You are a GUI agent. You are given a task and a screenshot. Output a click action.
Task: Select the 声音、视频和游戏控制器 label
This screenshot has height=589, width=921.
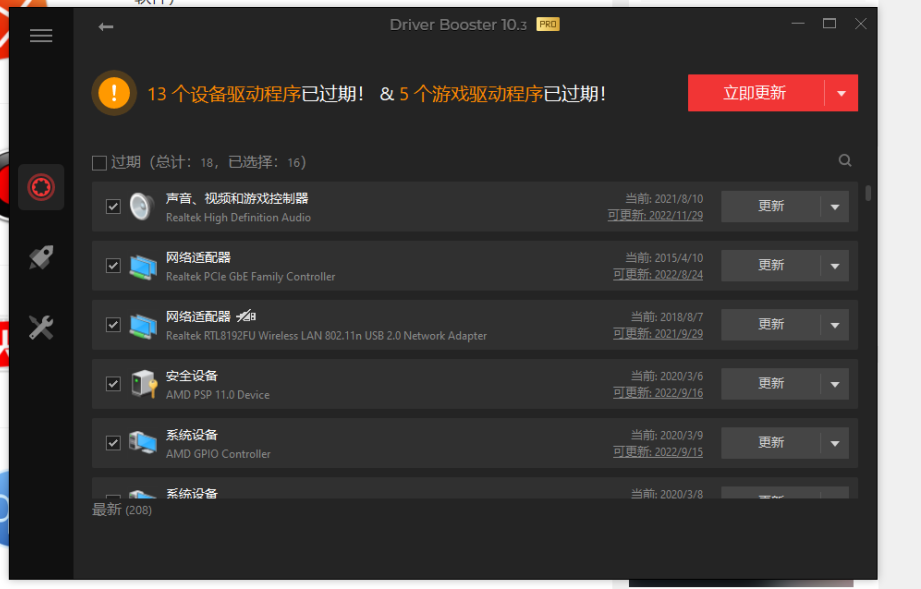[x=237, y=198]
